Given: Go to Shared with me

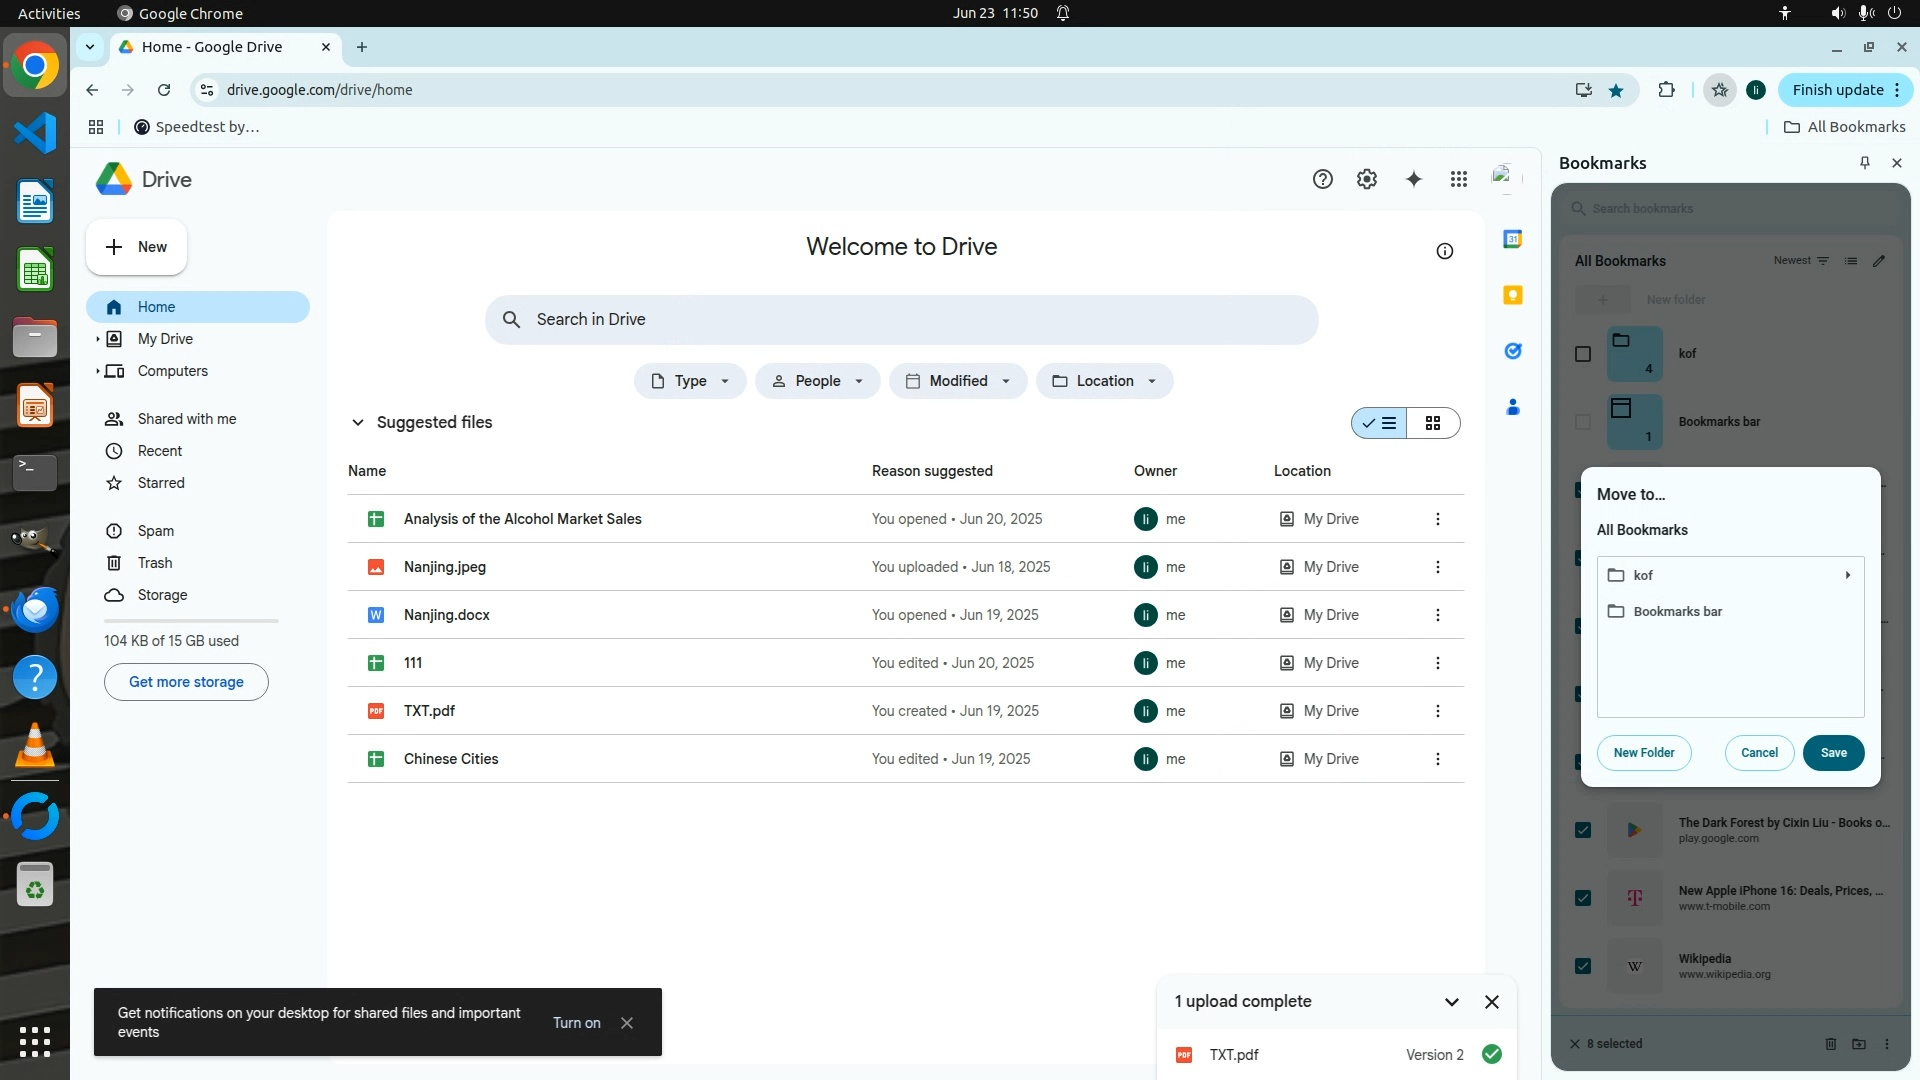Looking at the screenshot, I should pos(186,419).
